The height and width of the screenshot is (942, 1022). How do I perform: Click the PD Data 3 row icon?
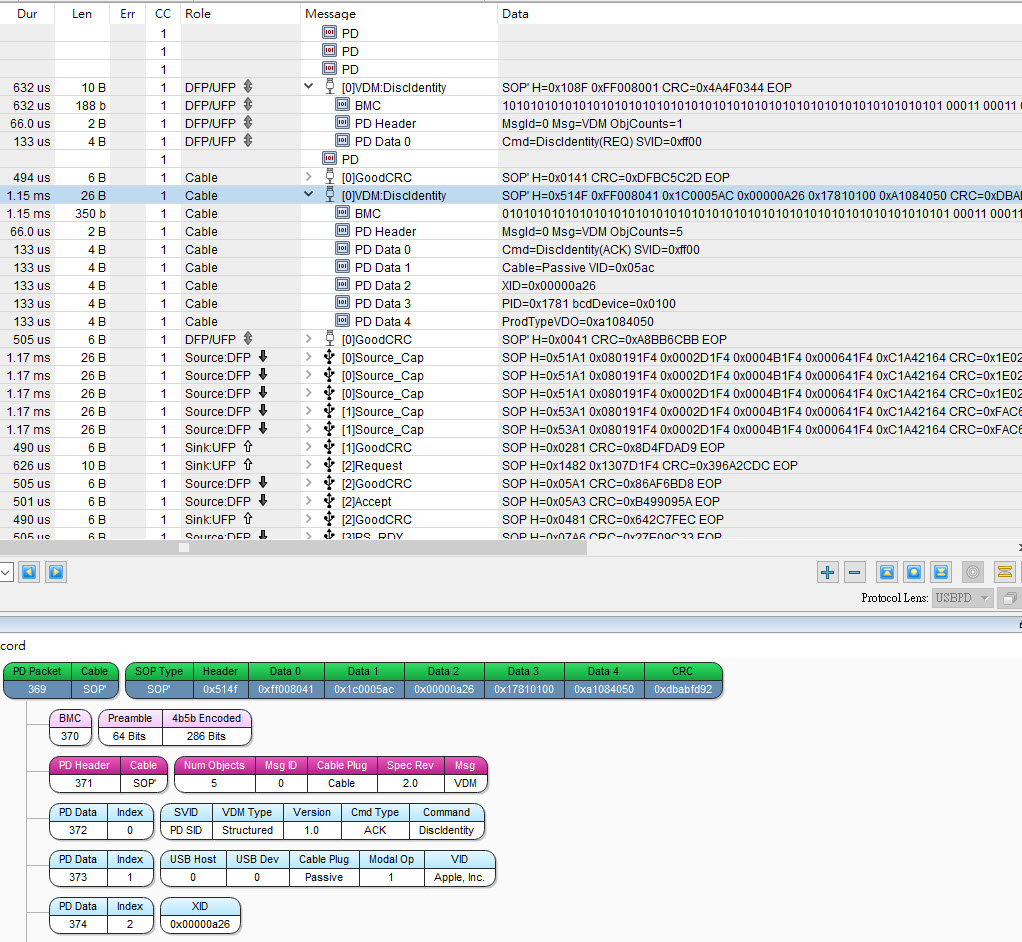point(342,302)
